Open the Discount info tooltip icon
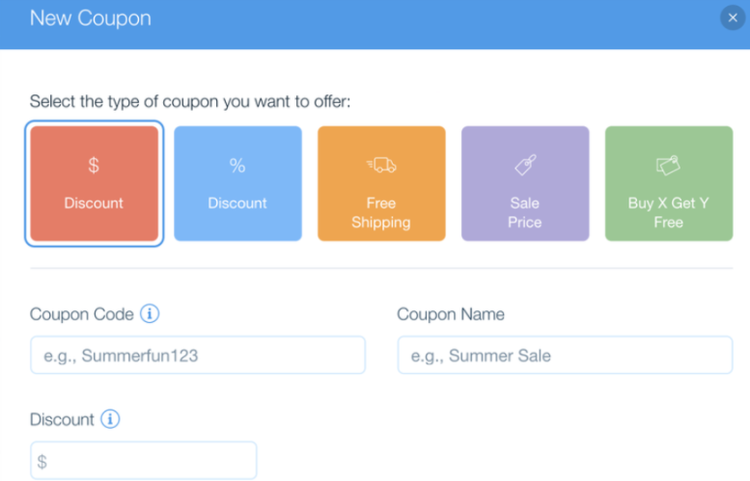 point(110,419)
